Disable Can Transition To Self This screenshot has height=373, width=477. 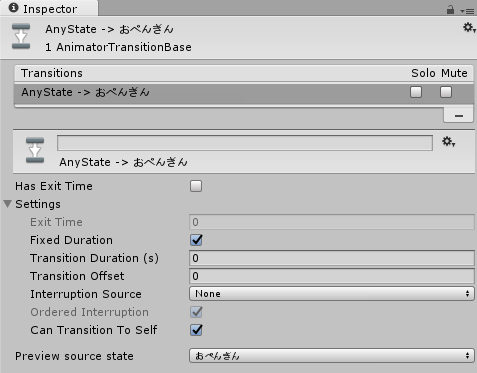point(196,330)
